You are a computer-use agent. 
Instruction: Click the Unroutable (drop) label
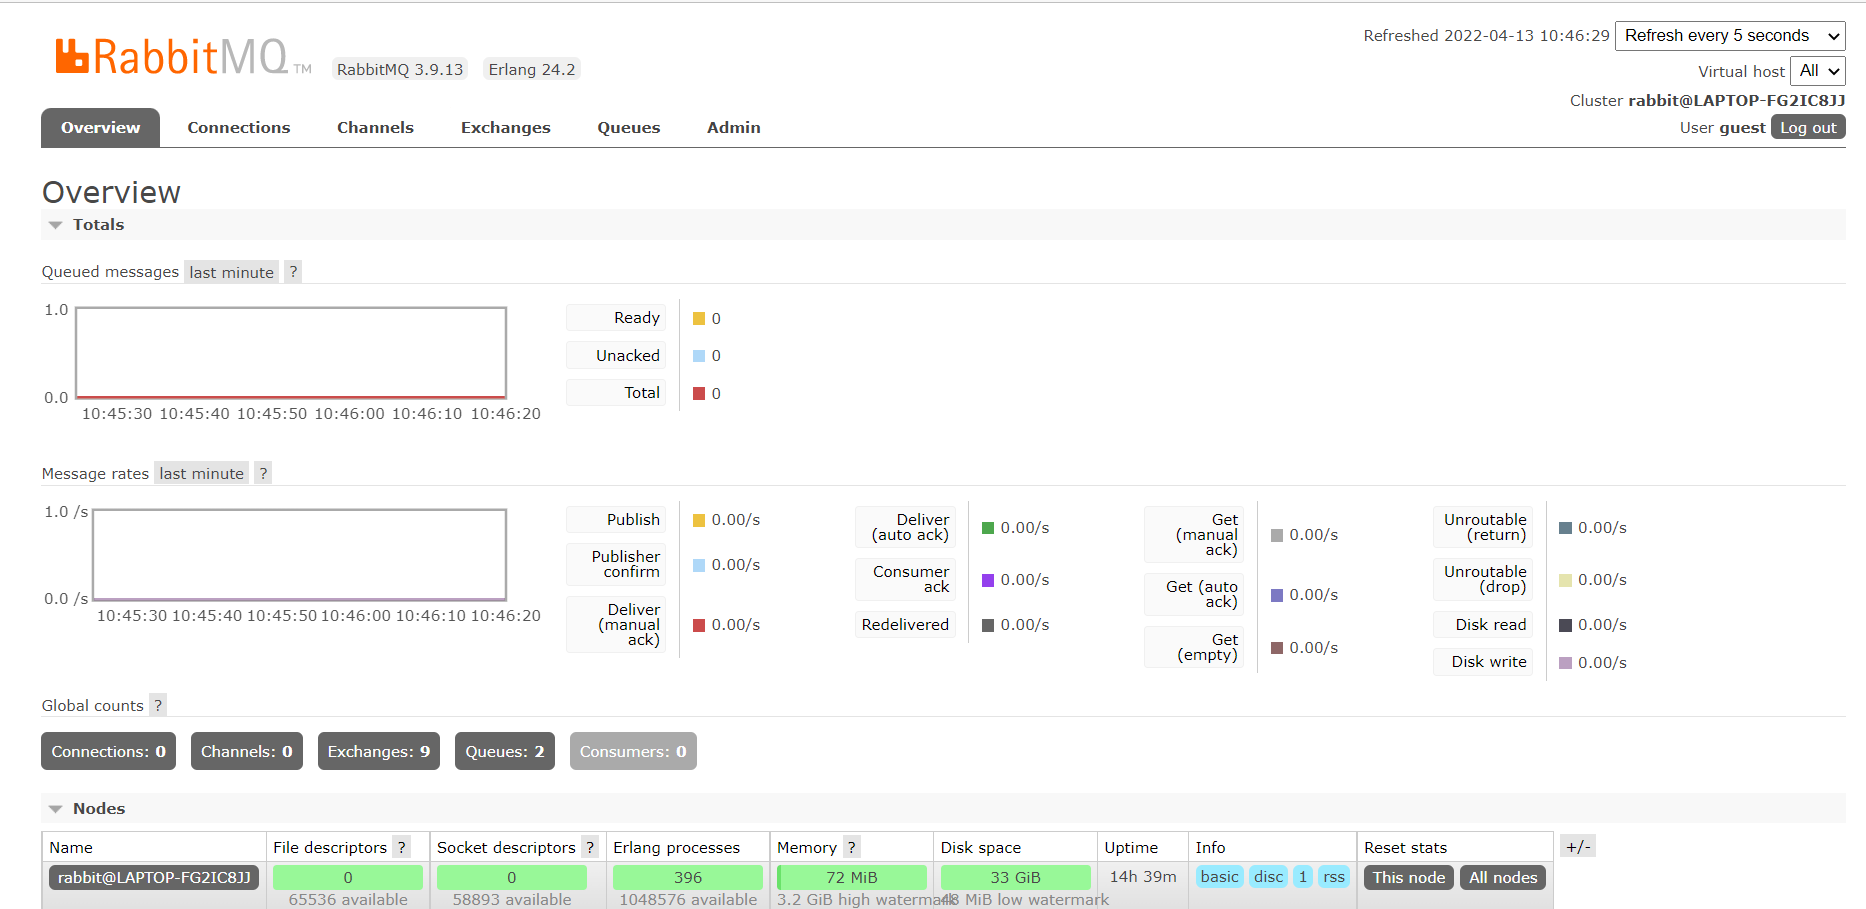(x=1483, y=579)
